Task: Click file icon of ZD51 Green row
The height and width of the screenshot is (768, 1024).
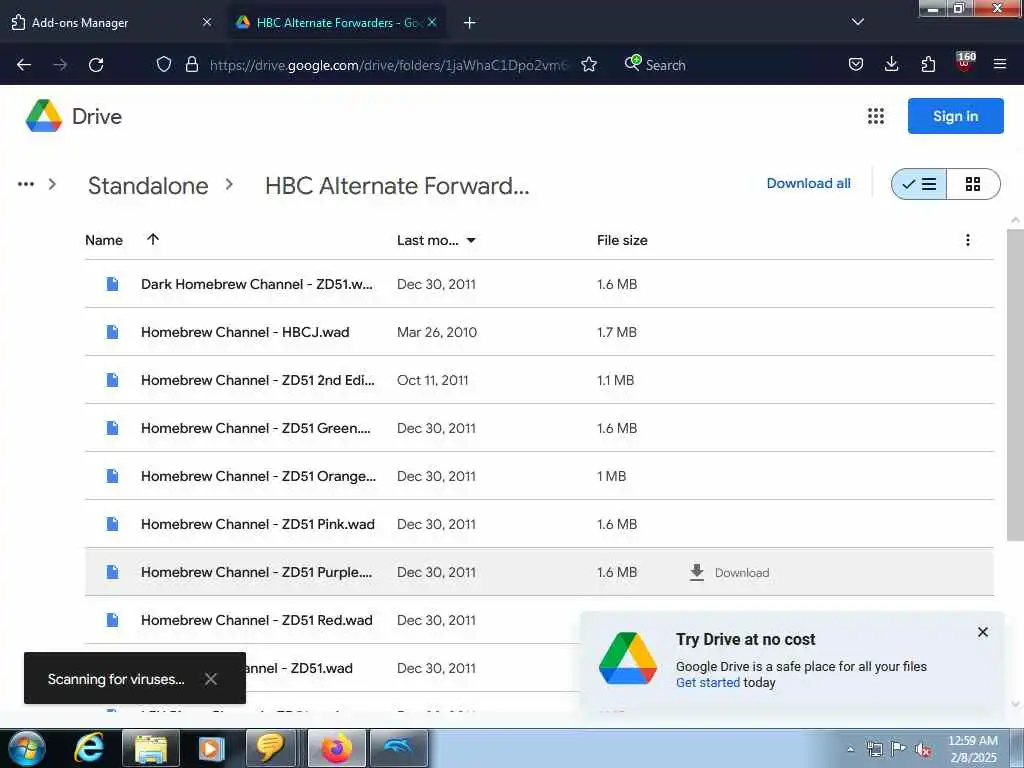Action: pos(112,428)
